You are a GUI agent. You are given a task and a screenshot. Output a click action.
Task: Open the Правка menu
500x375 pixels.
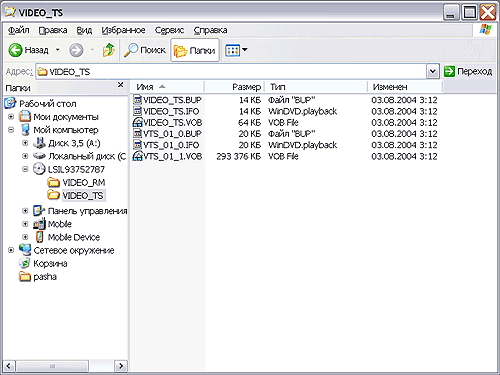[53, 30]
